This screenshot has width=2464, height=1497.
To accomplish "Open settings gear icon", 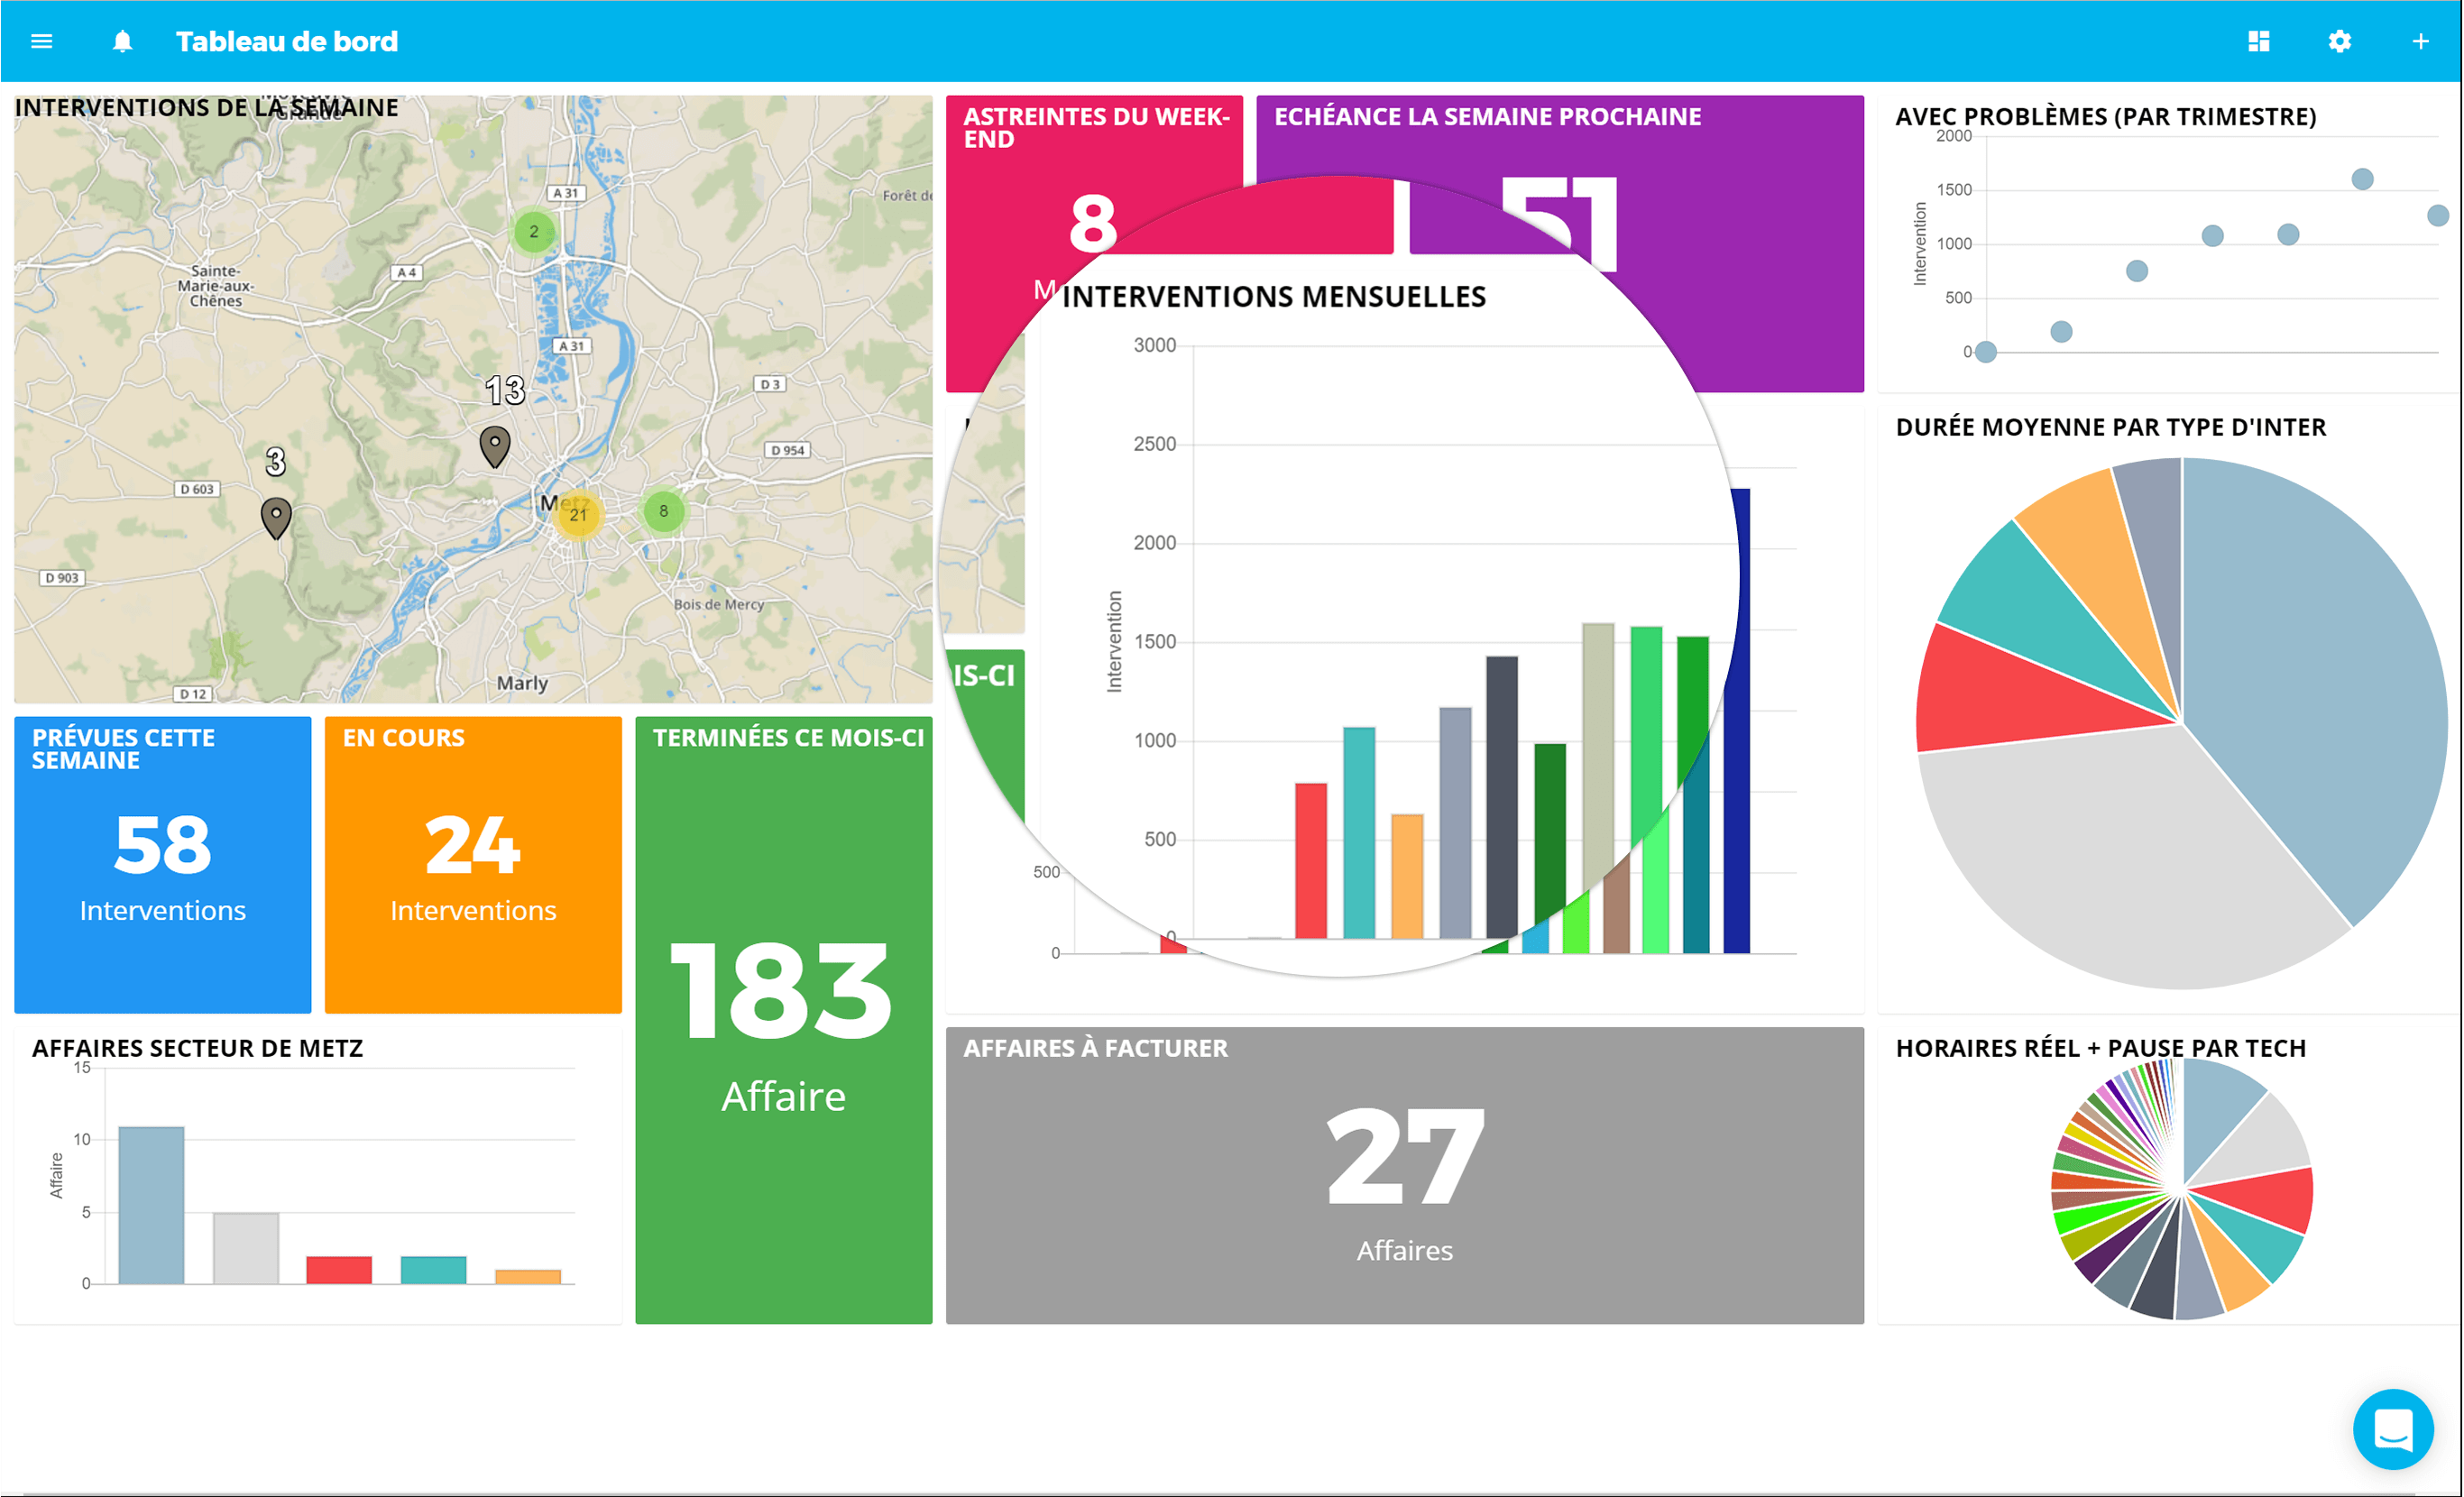I will 2339,41.
